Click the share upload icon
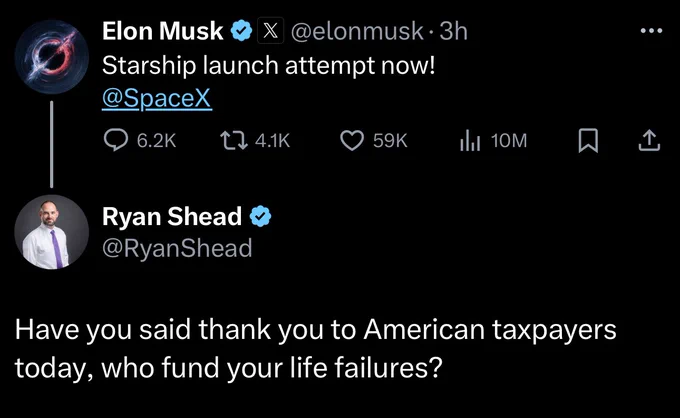This screenshot has width=680, height=418. click(x=649, y=140)
